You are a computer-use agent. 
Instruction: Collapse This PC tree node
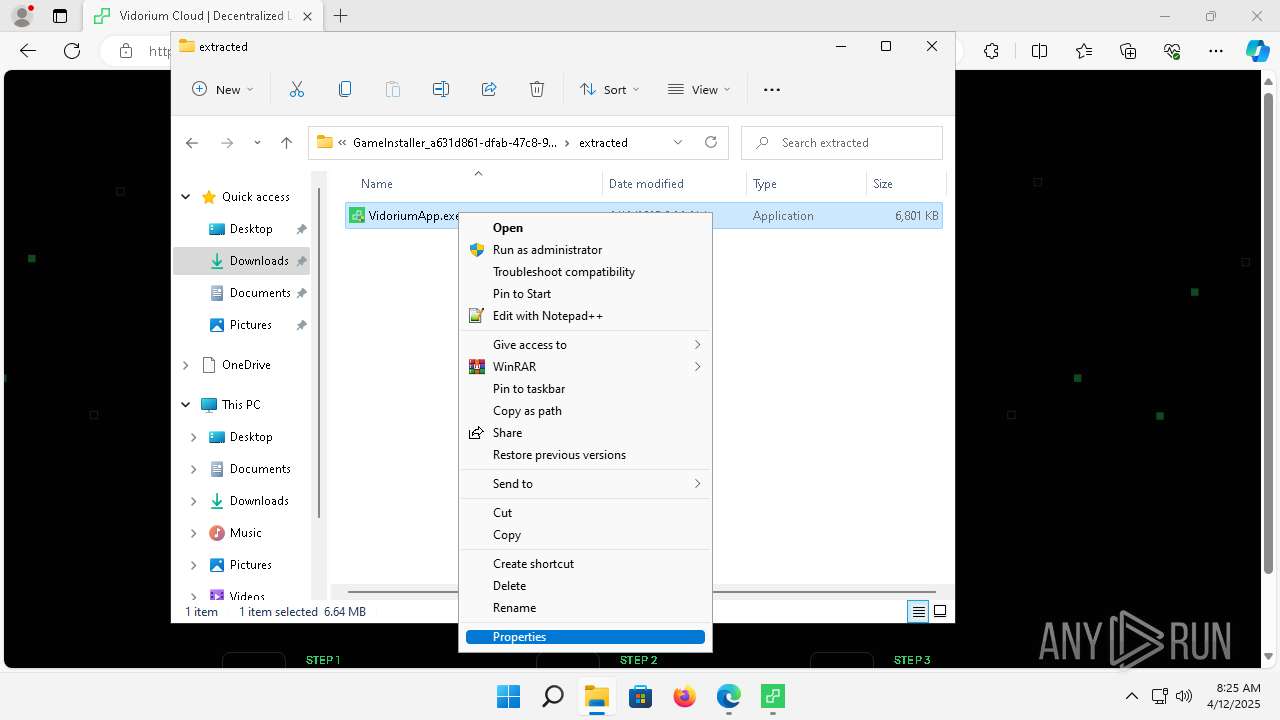click(186, 405)
